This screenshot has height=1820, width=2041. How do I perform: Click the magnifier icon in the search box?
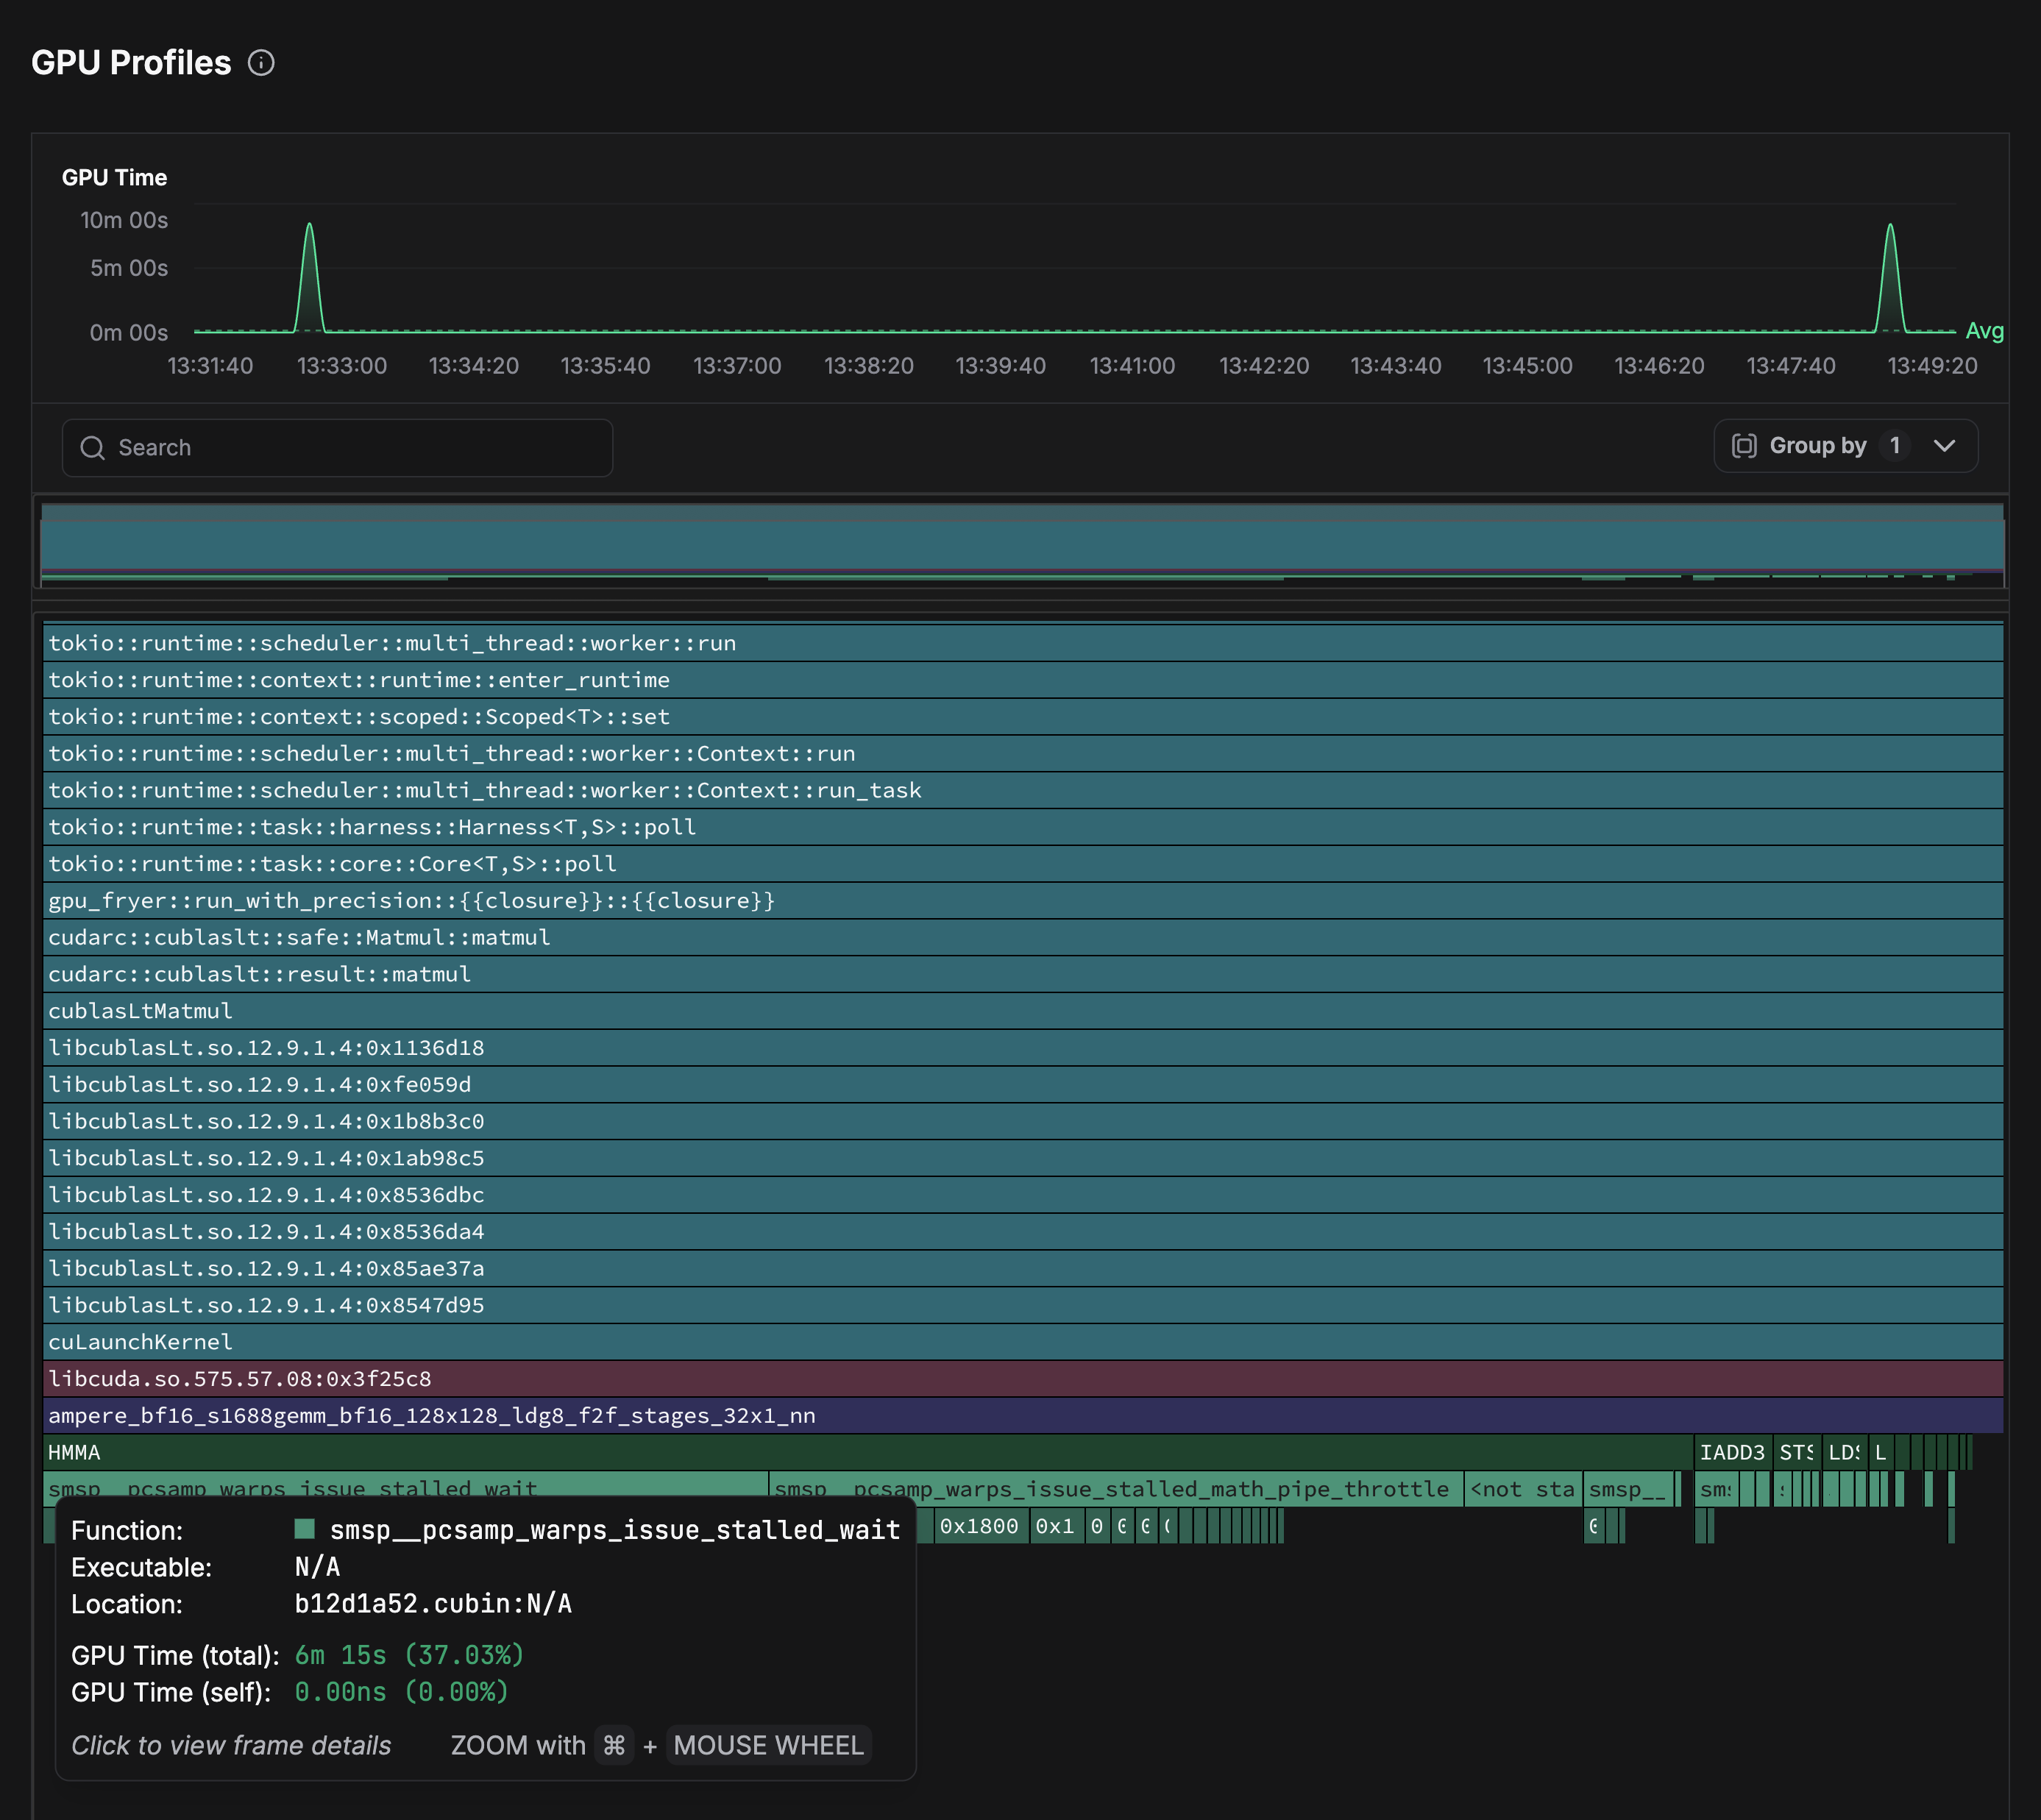click(93, 448)
